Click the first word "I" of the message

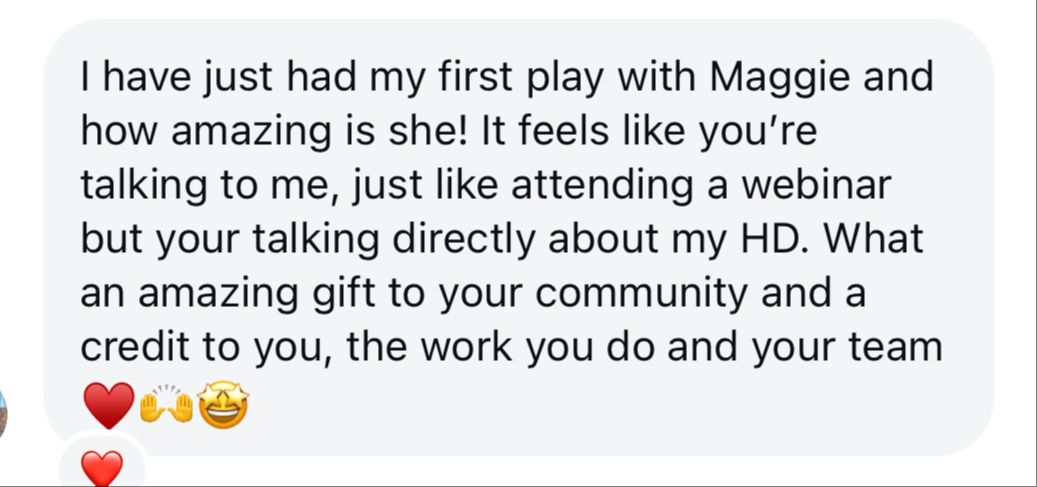pyautogui.click(x=86, y=78)
